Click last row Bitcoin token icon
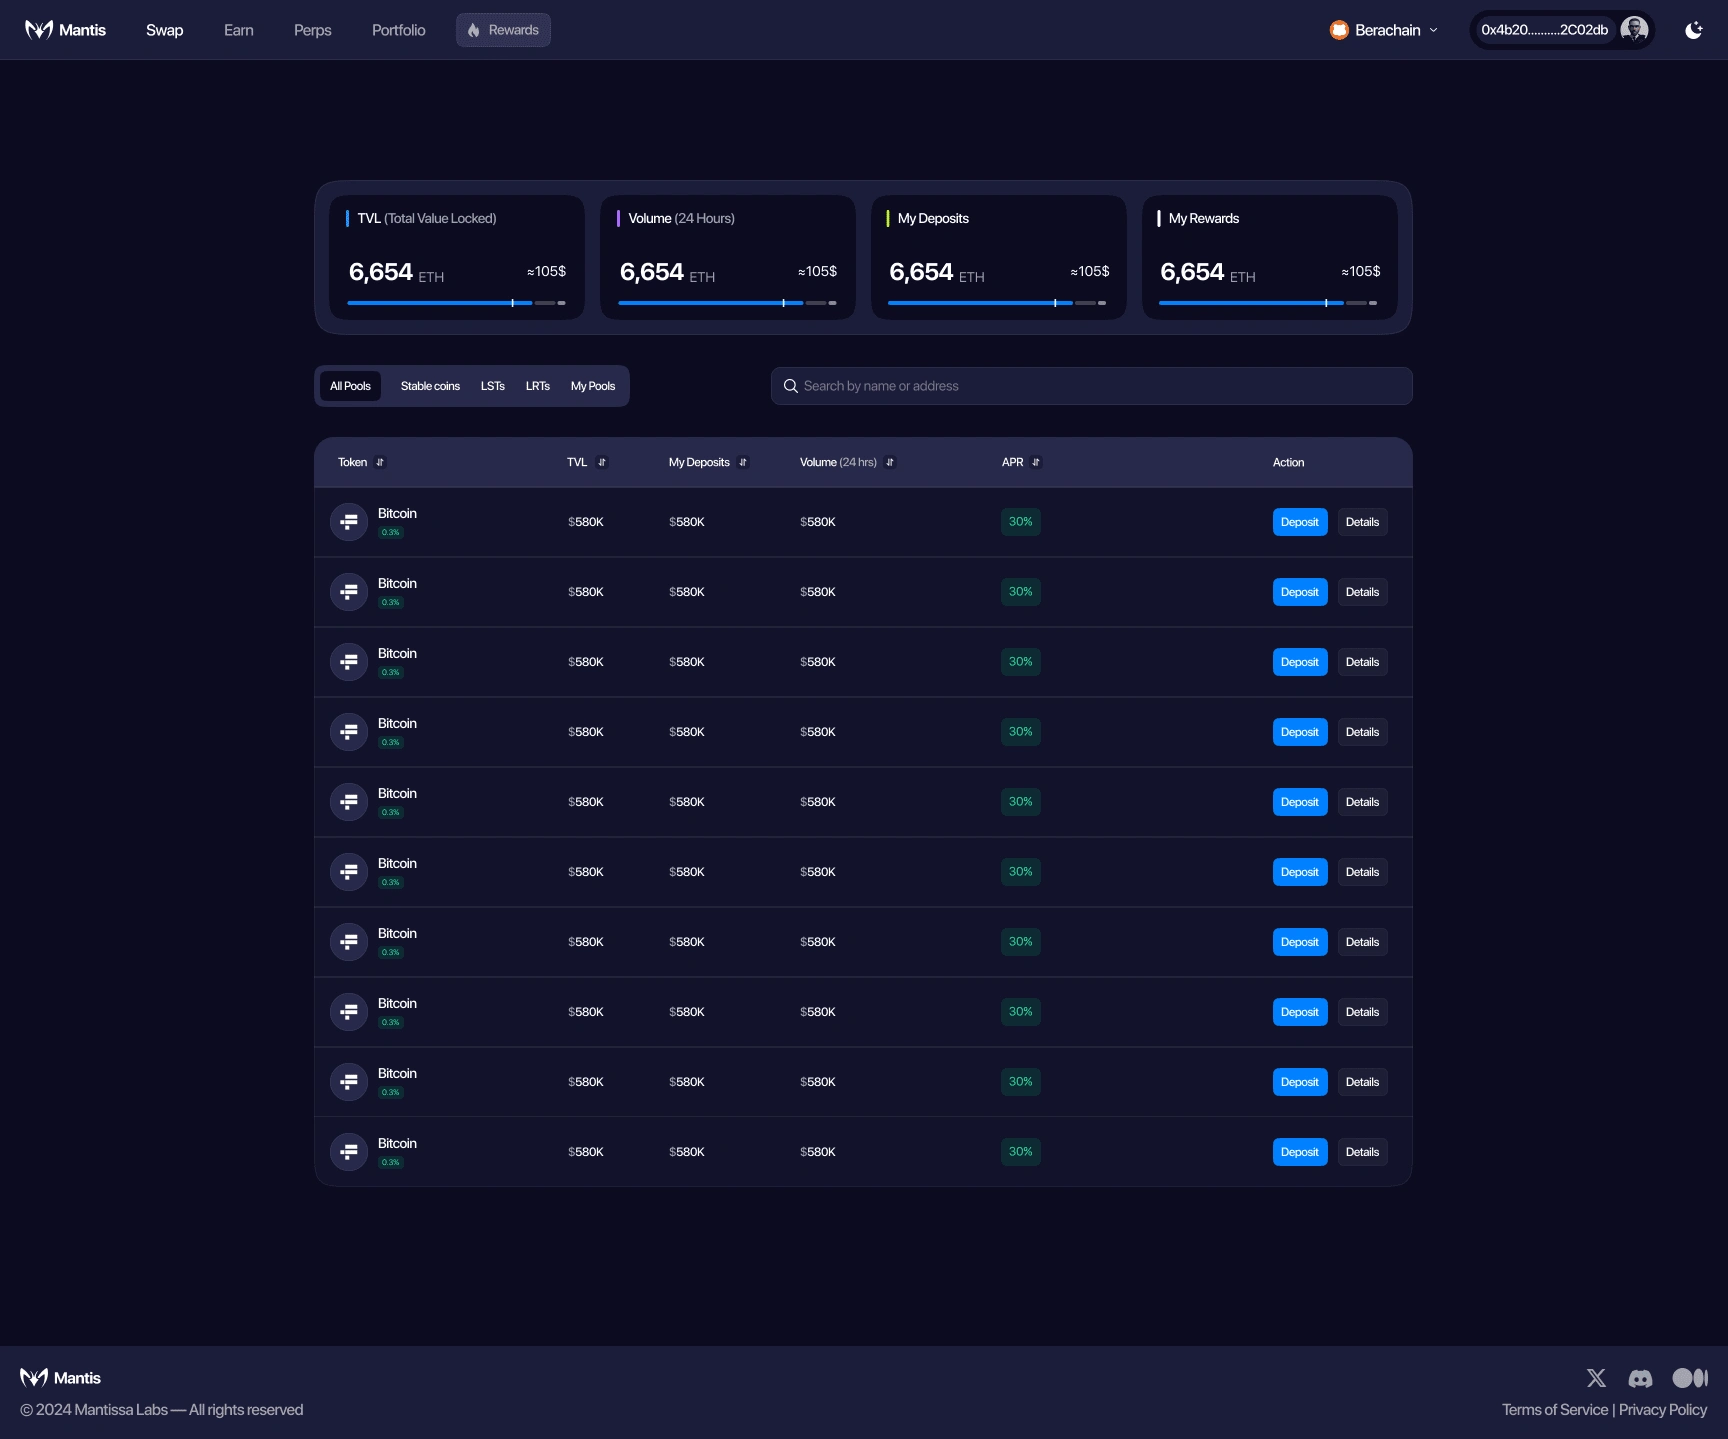Image resolution: width=1728 pixels, height=1439 pixels. [349, 1152]
